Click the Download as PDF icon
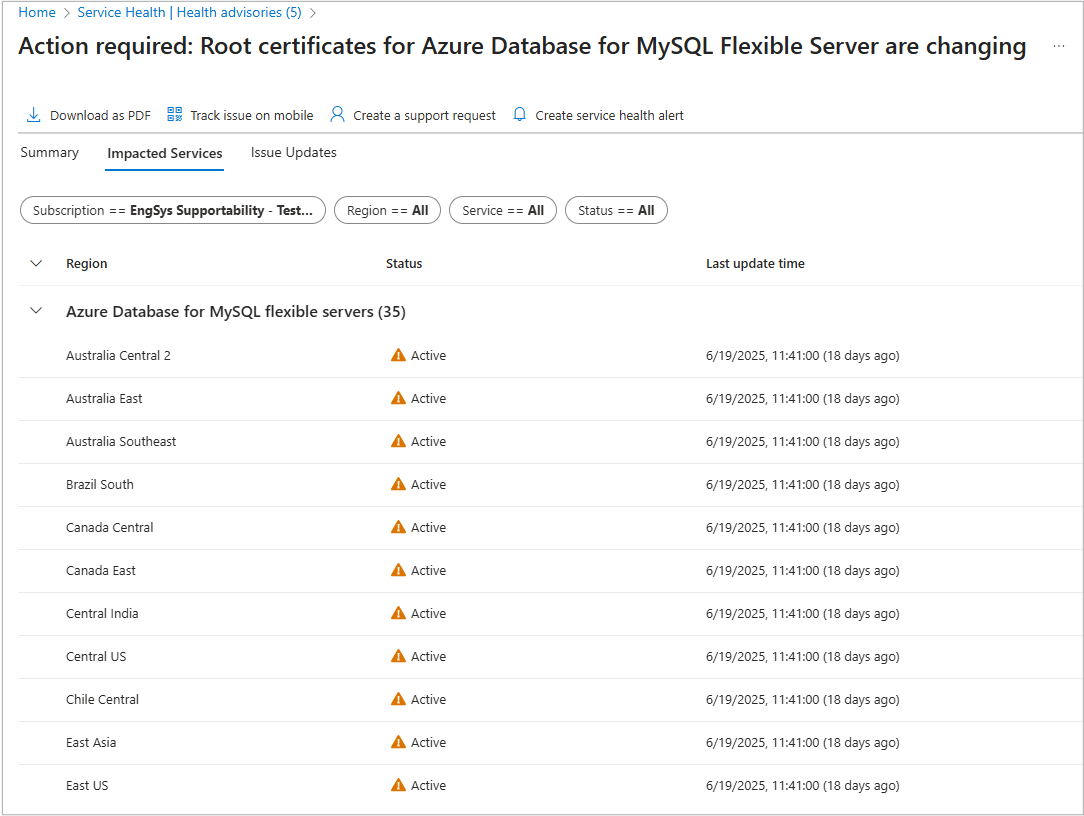Image resolution: width=1084 pixels, height=816 pixels. (x=33, y=115)
